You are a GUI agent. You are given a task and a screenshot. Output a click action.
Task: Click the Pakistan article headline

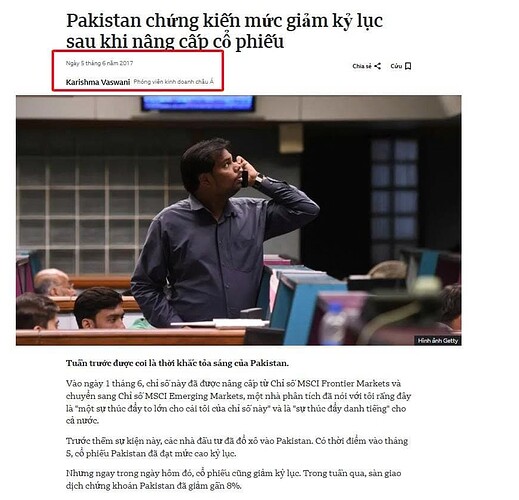(x=224, y=31)
